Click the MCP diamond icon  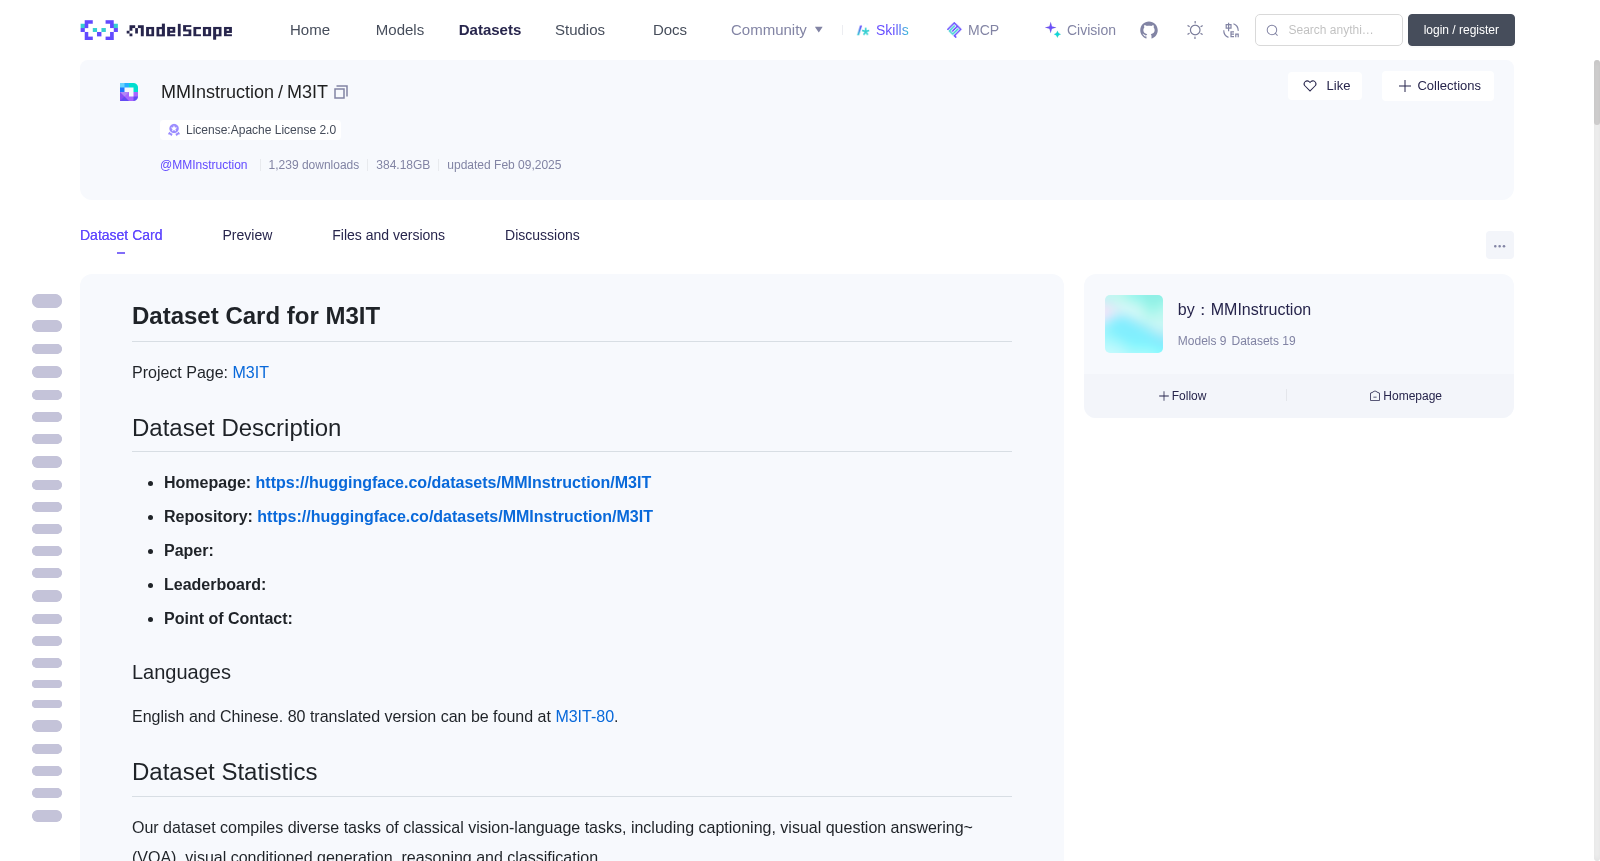click(x=954, y=30)
